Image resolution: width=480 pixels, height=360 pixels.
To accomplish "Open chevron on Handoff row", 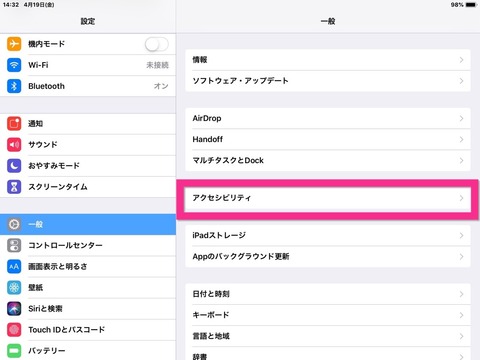I will [x=461, y=139].
